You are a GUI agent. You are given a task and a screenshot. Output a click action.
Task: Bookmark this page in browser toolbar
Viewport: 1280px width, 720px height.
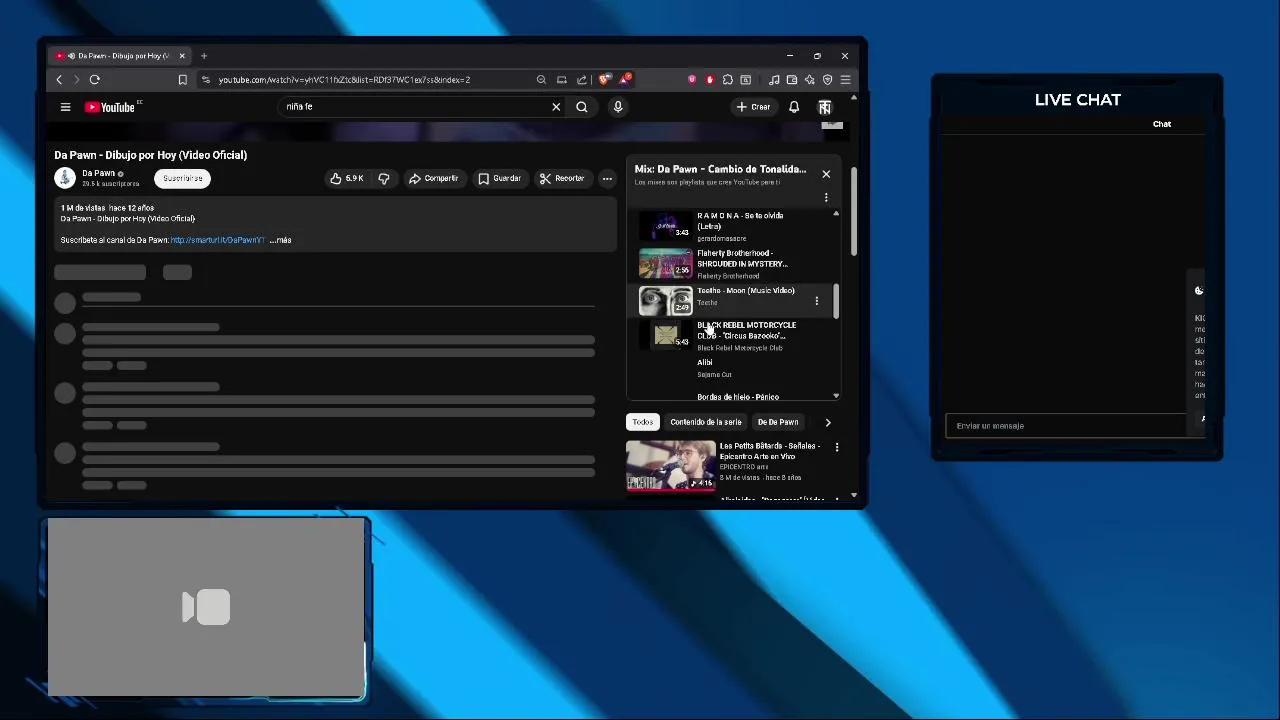[x=182, y=80]
